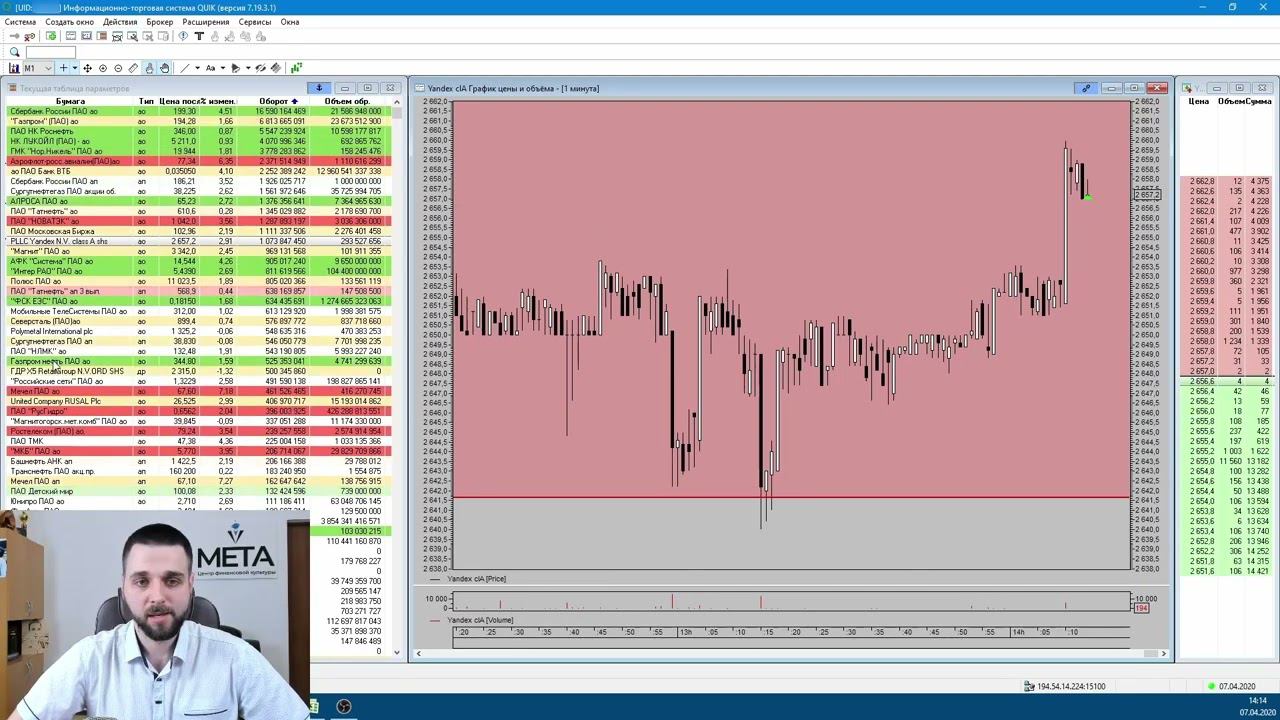The height and width of the screenshot is (720, 1280).
Task: Select the crosshair cursor tool
Action: click(x=63, y=68)
